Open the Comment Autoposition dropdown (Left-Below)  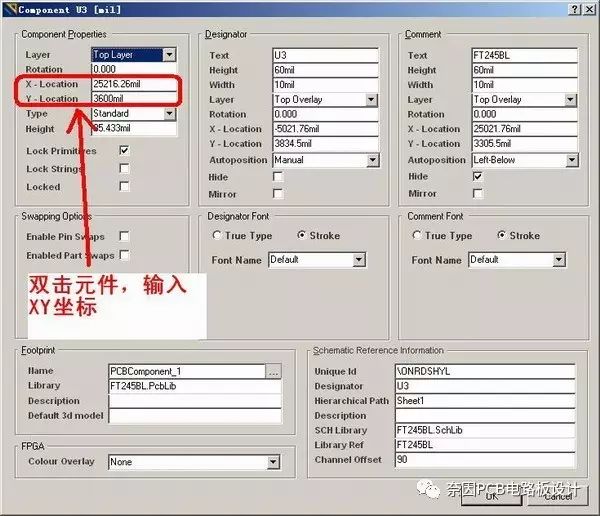click(572, 160)
